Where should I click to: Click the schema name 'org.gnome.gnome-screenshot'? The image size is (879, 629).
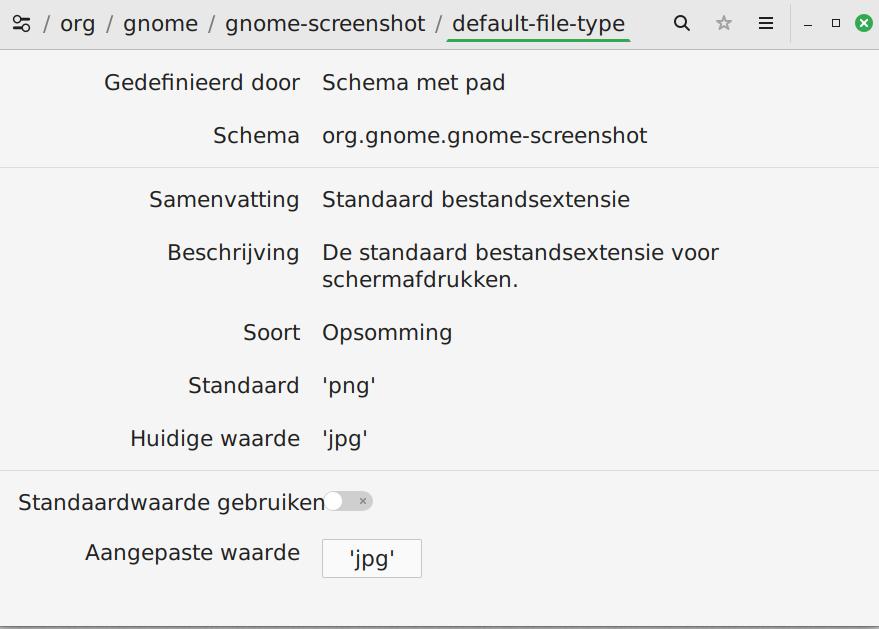pyautogui.click(x=484, y=136)
